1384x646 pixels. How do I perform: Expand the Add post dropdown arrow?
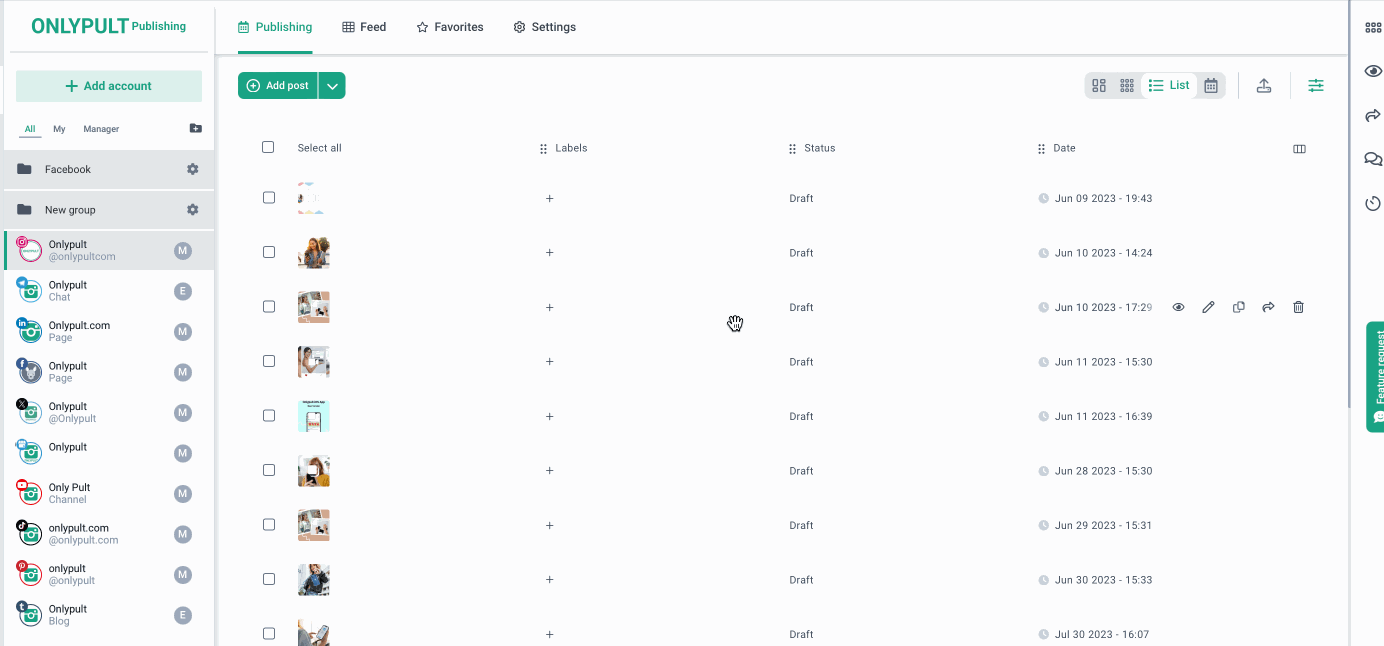[x=333, y=86]
